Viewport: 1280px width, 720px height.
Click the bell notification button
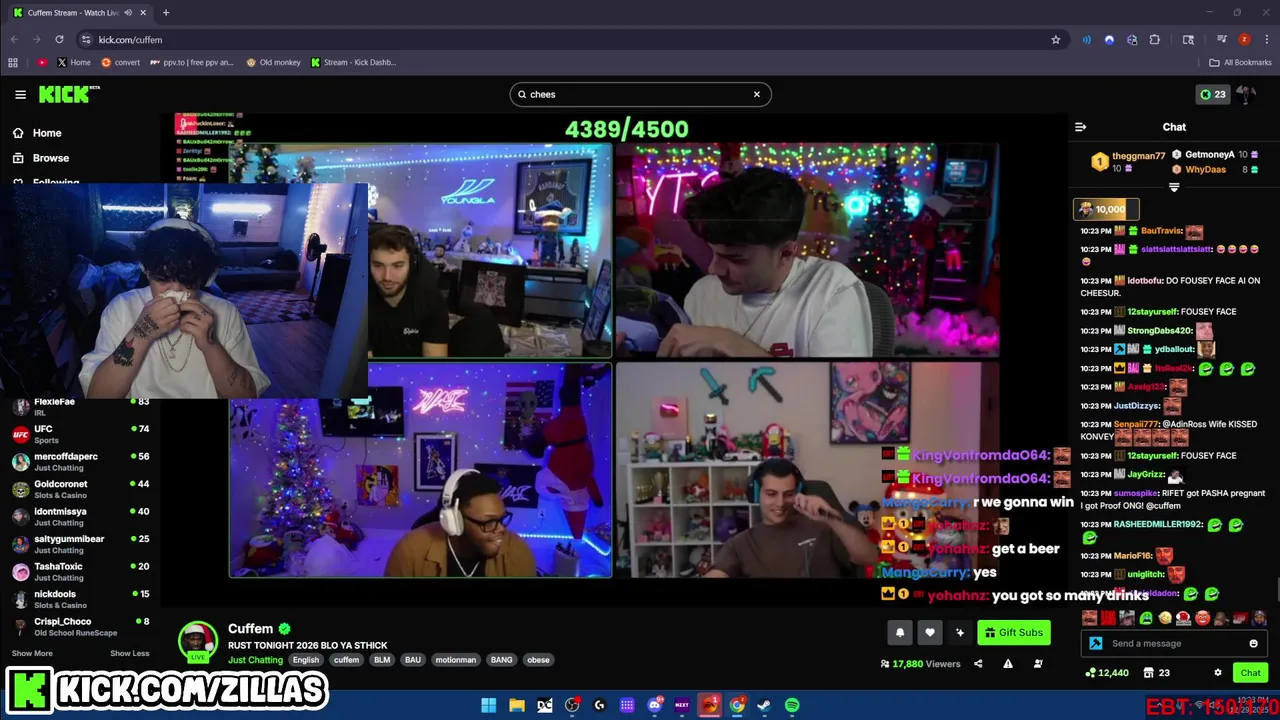900,632
